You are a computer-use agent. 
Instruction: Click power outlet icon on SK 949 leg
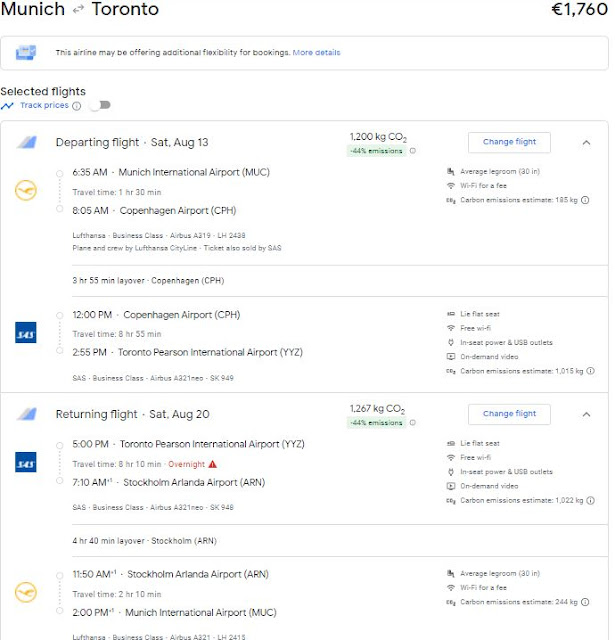pos(451,342)
